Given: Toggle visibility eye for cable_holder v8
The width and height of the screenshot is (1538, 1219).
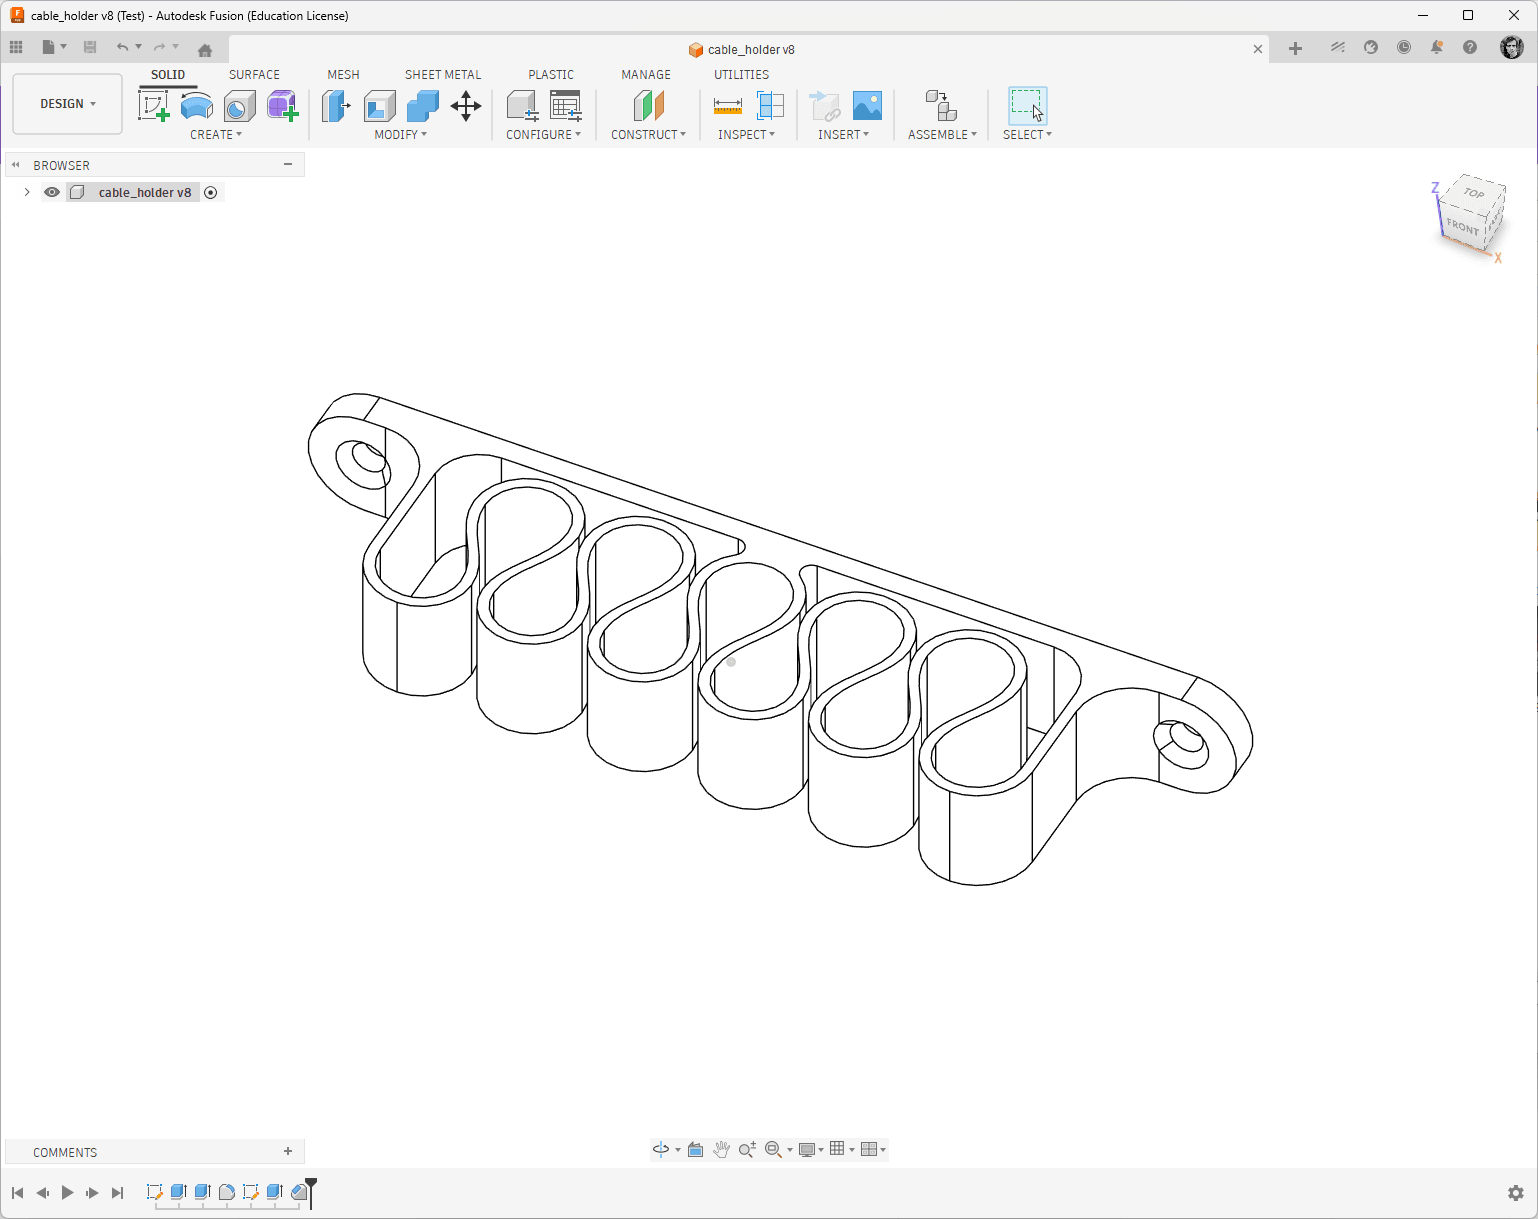Looking at the screenshot, I should [52, 192].
